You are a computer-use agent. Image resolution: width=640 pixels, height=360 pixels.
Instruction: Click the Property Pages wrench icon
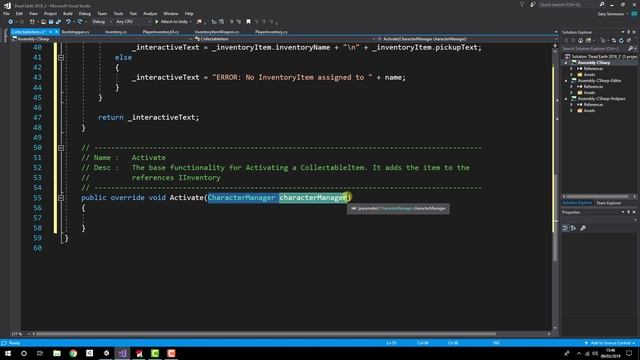[x=583, y=228]
